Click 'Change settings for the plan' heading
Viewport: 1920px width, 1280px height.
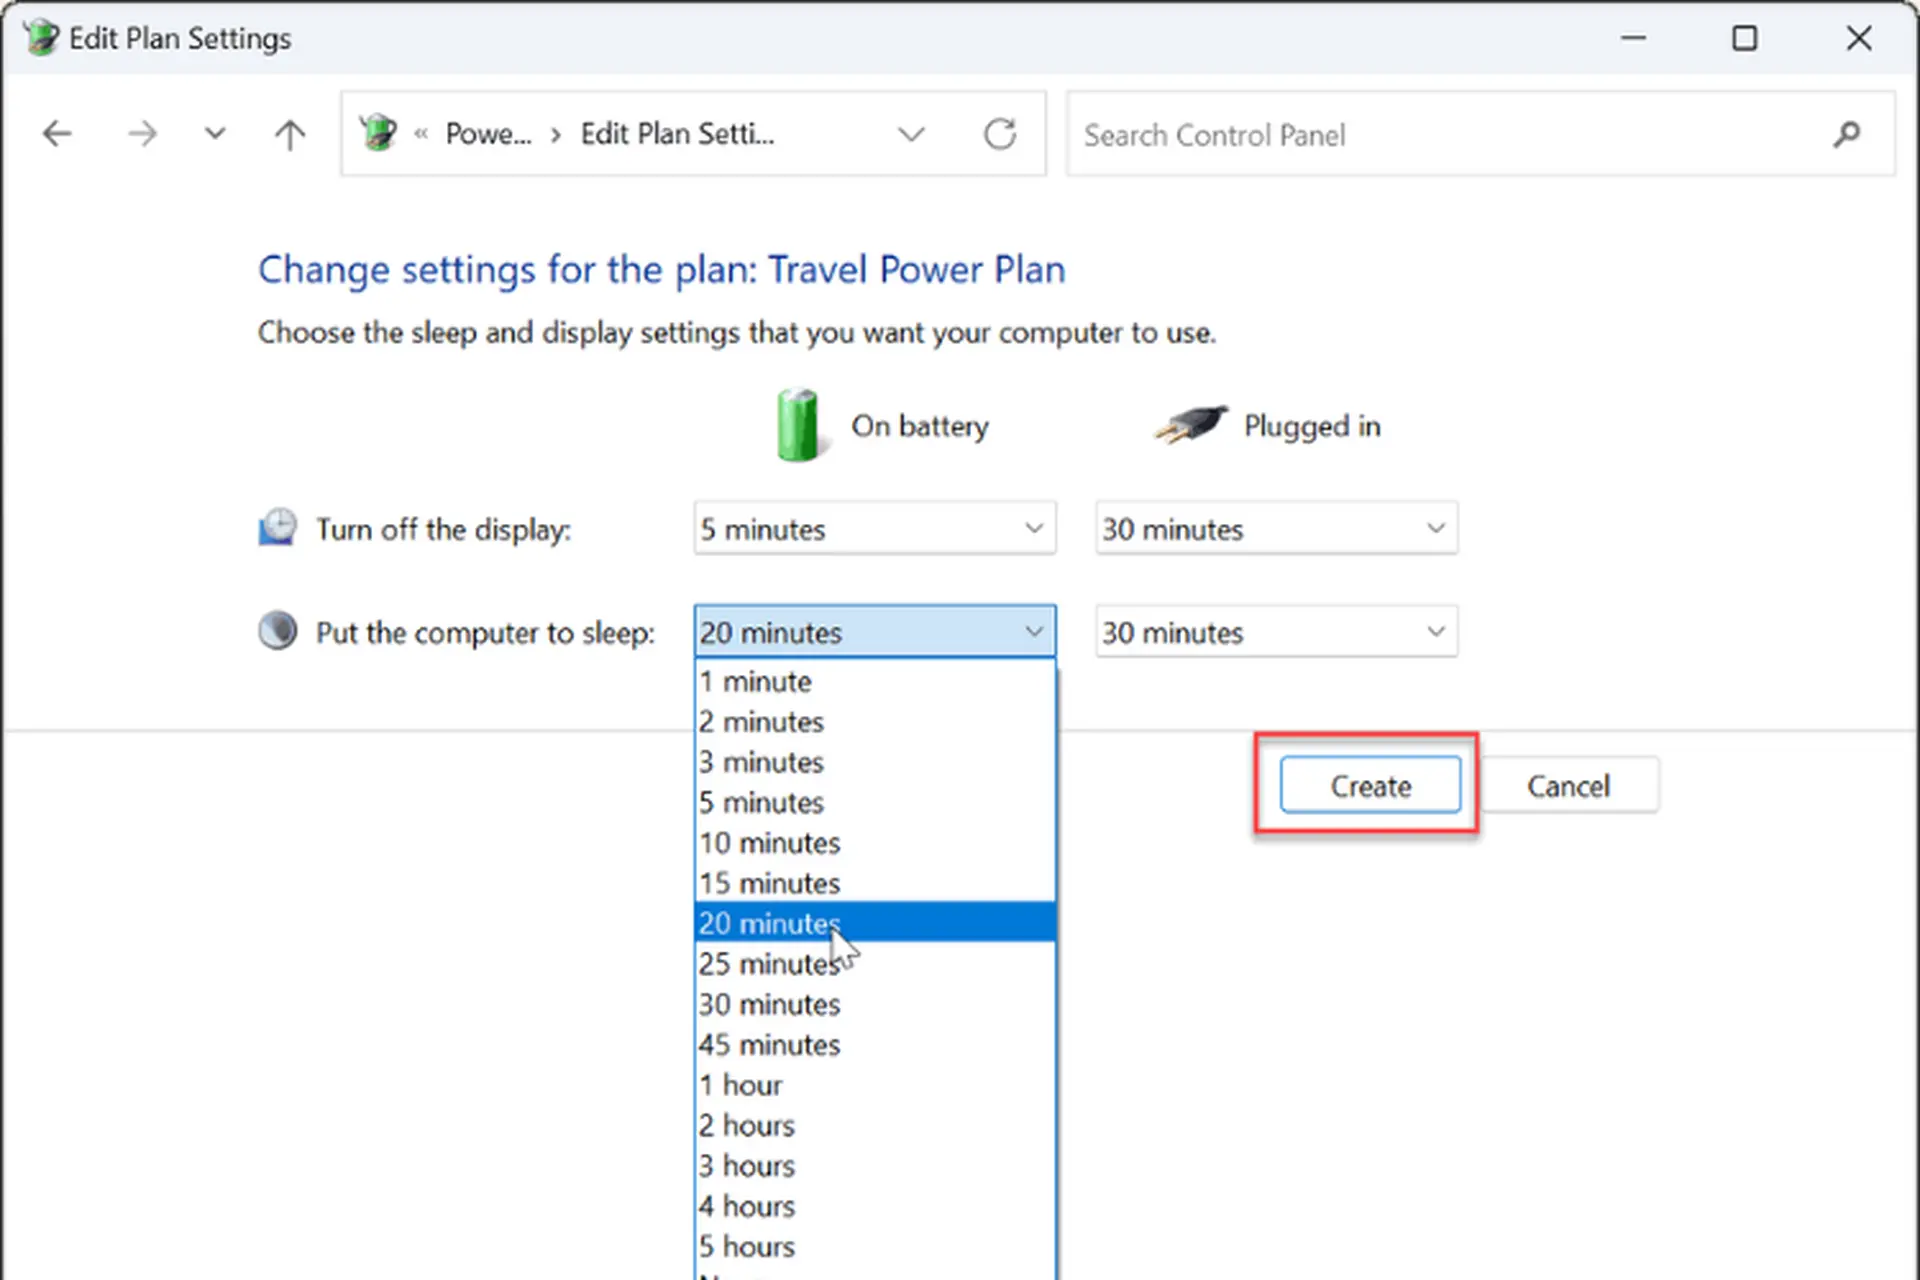(662, 270)
